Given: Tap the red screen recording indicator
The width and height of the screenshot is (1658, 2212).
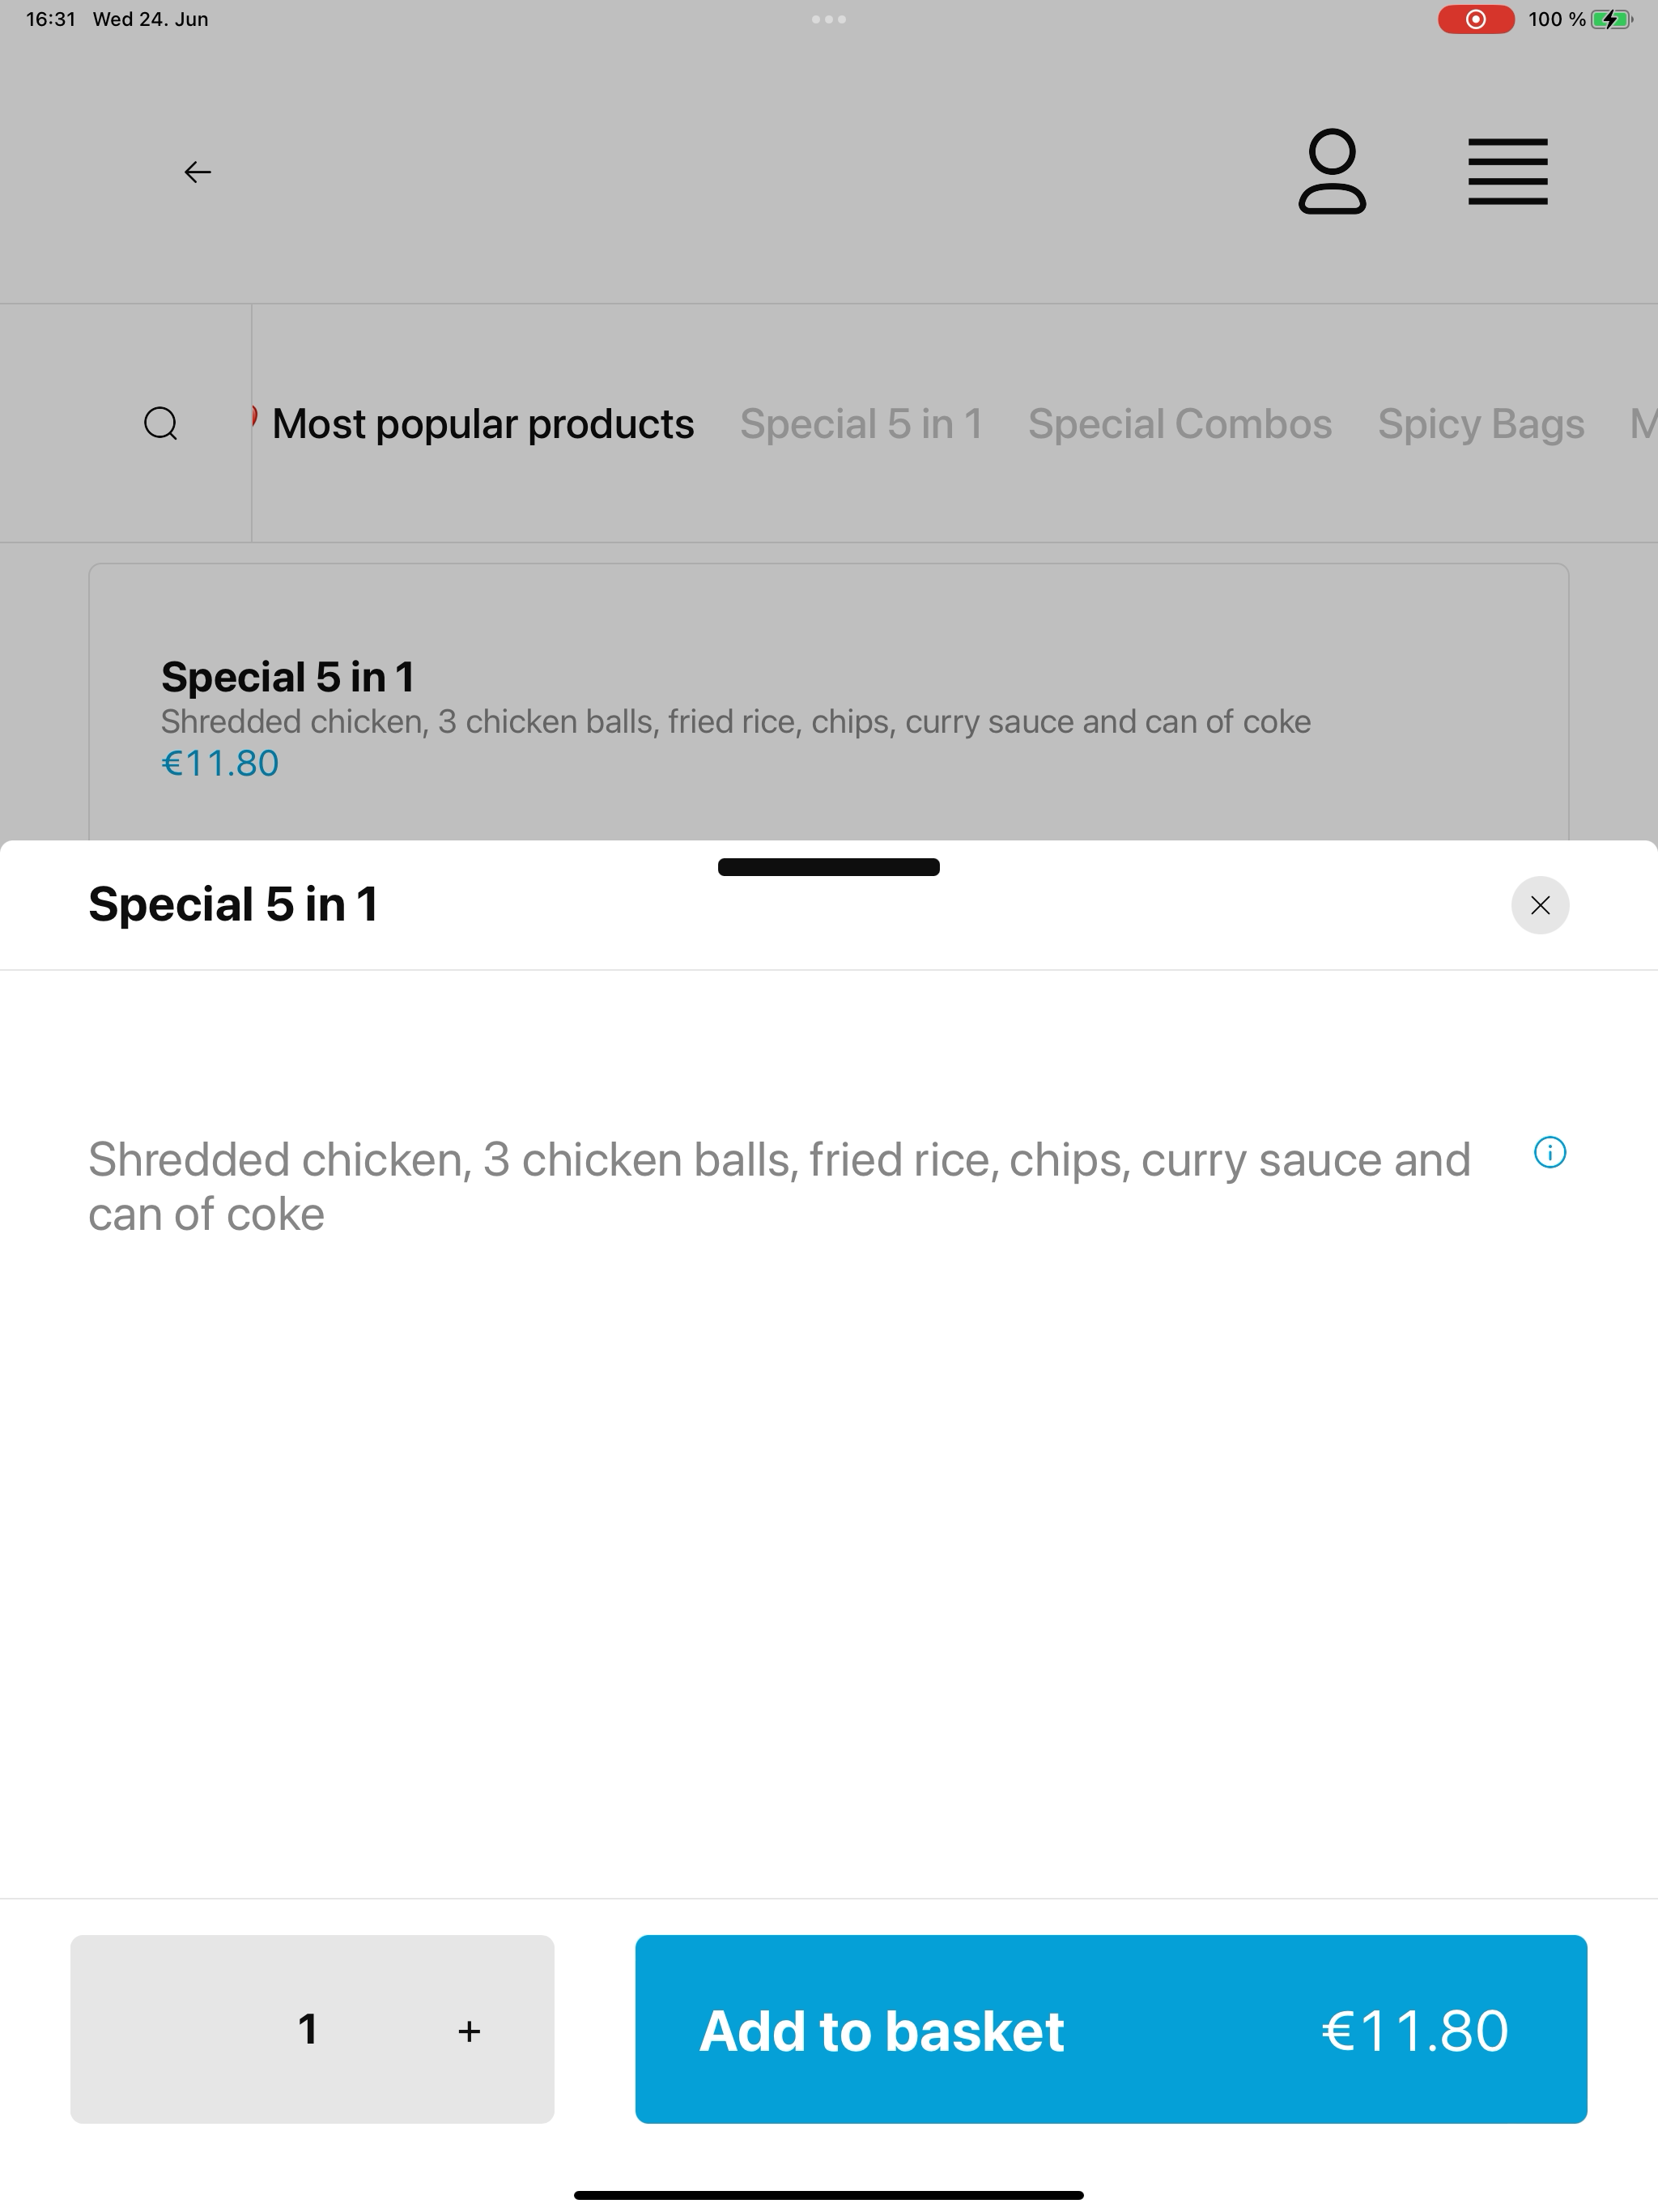Looking at the screenshot, I should (1475, 19).
